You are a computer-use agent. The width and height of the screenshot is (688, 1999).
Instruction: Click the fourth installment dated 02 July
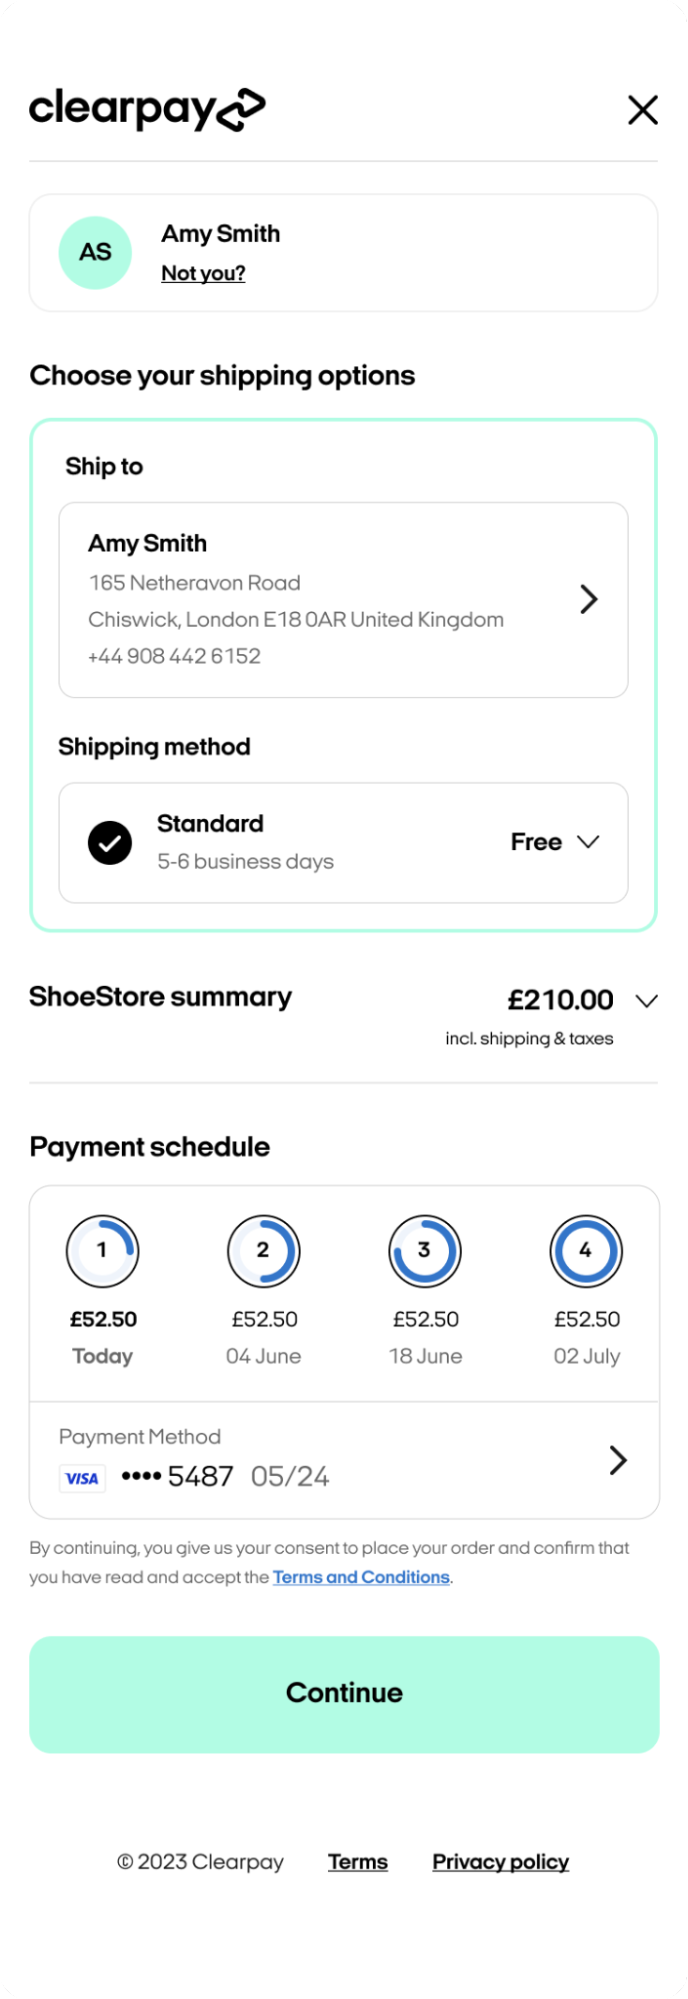click(585, 1251)
